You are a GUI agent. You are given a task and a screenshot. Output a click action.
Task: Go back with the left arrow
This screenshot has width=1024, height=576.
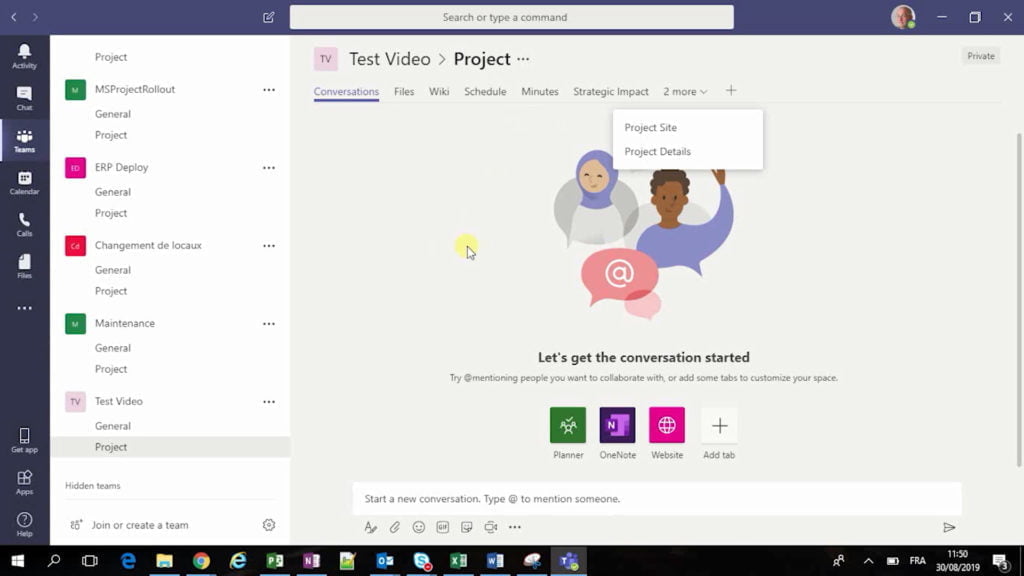pos(14,17)
